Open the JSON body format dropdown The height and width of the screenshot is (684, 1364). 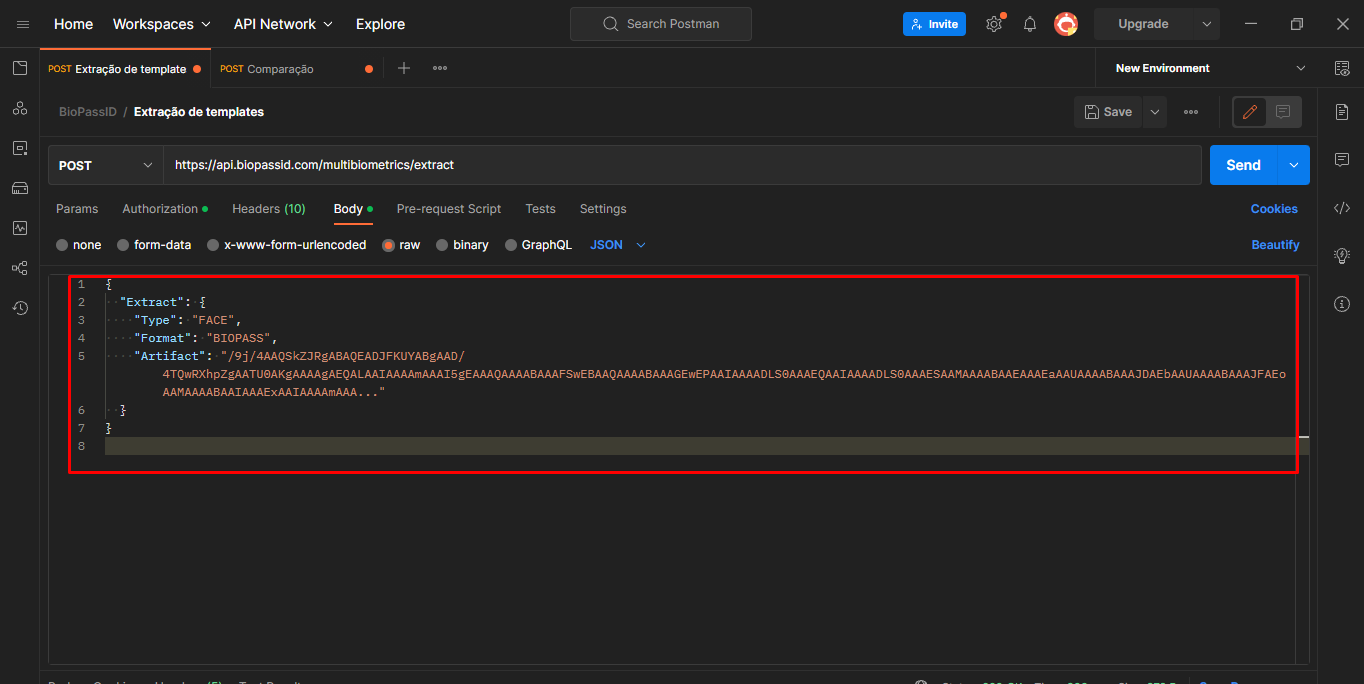[x=618, y=245]
